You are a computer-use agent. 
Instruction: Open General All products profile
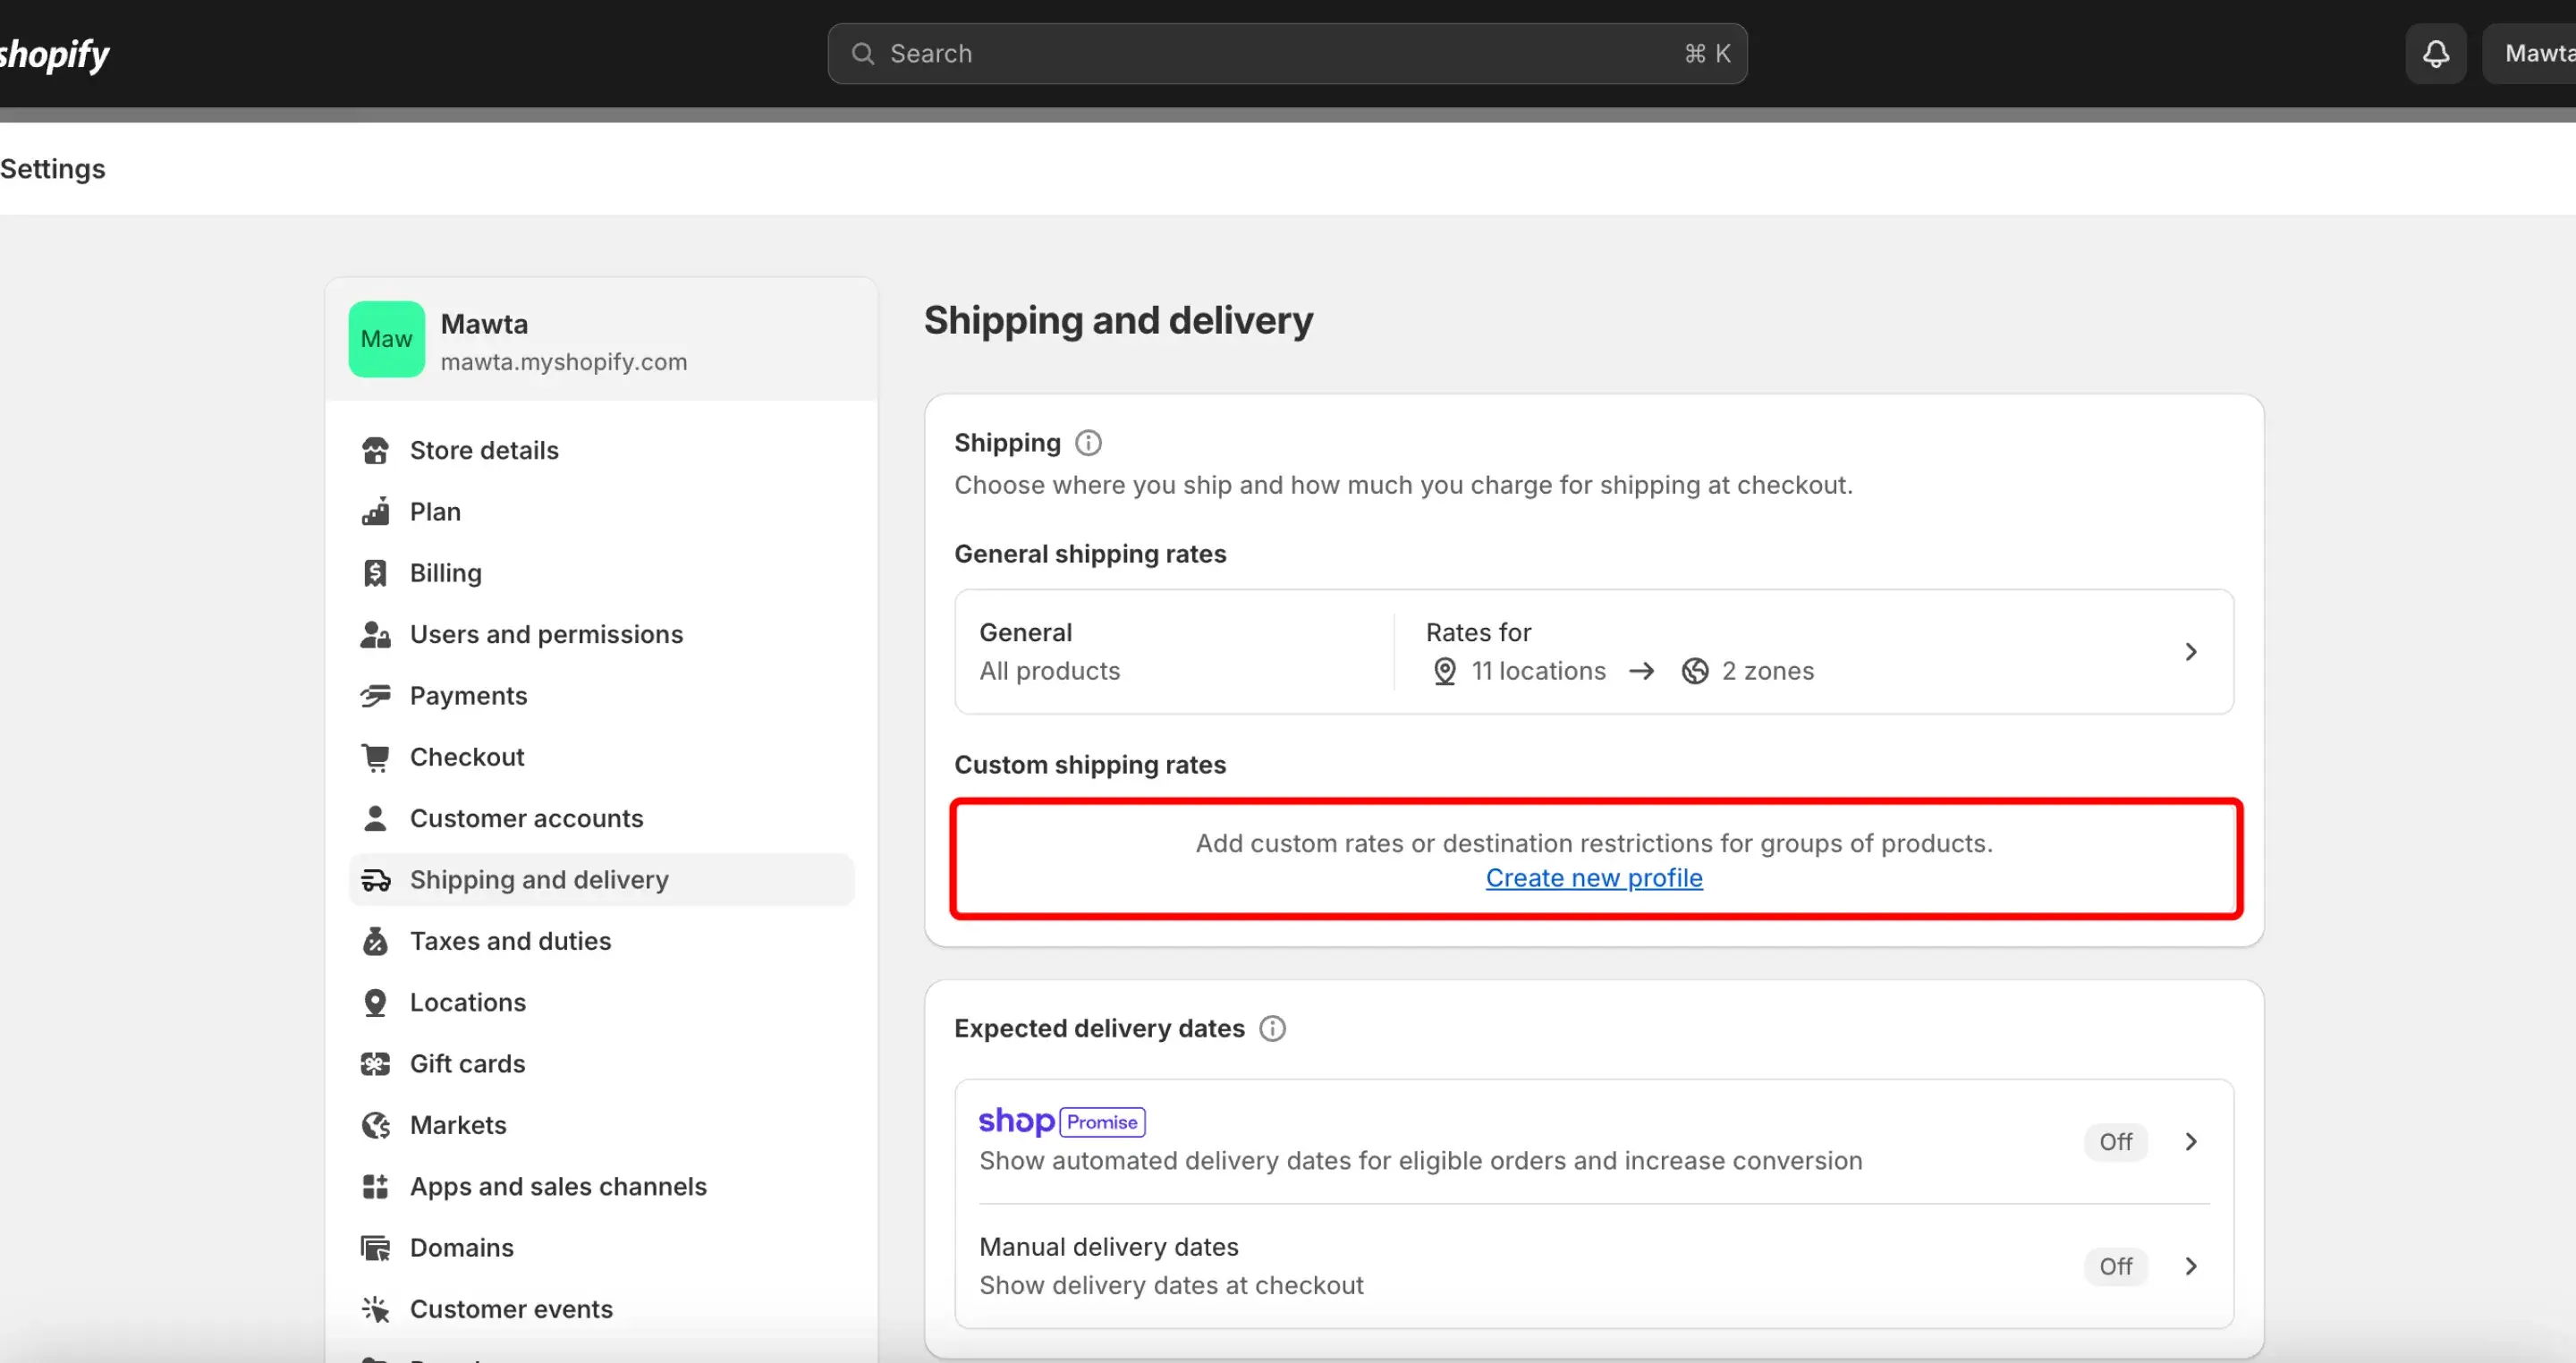tap(1594, 652)
